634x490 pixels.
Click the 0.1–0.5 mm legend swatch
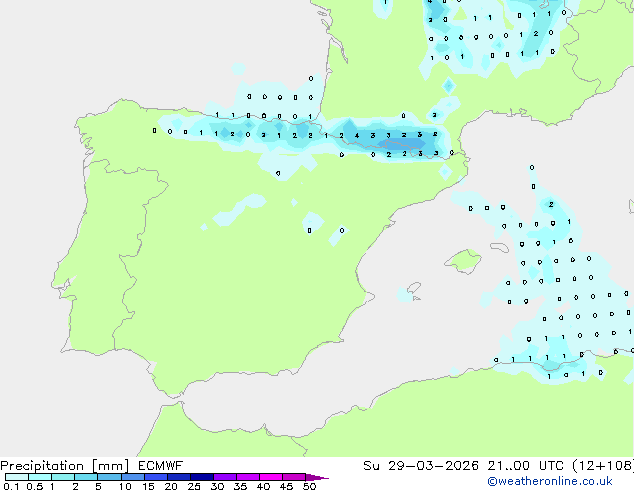17,477
